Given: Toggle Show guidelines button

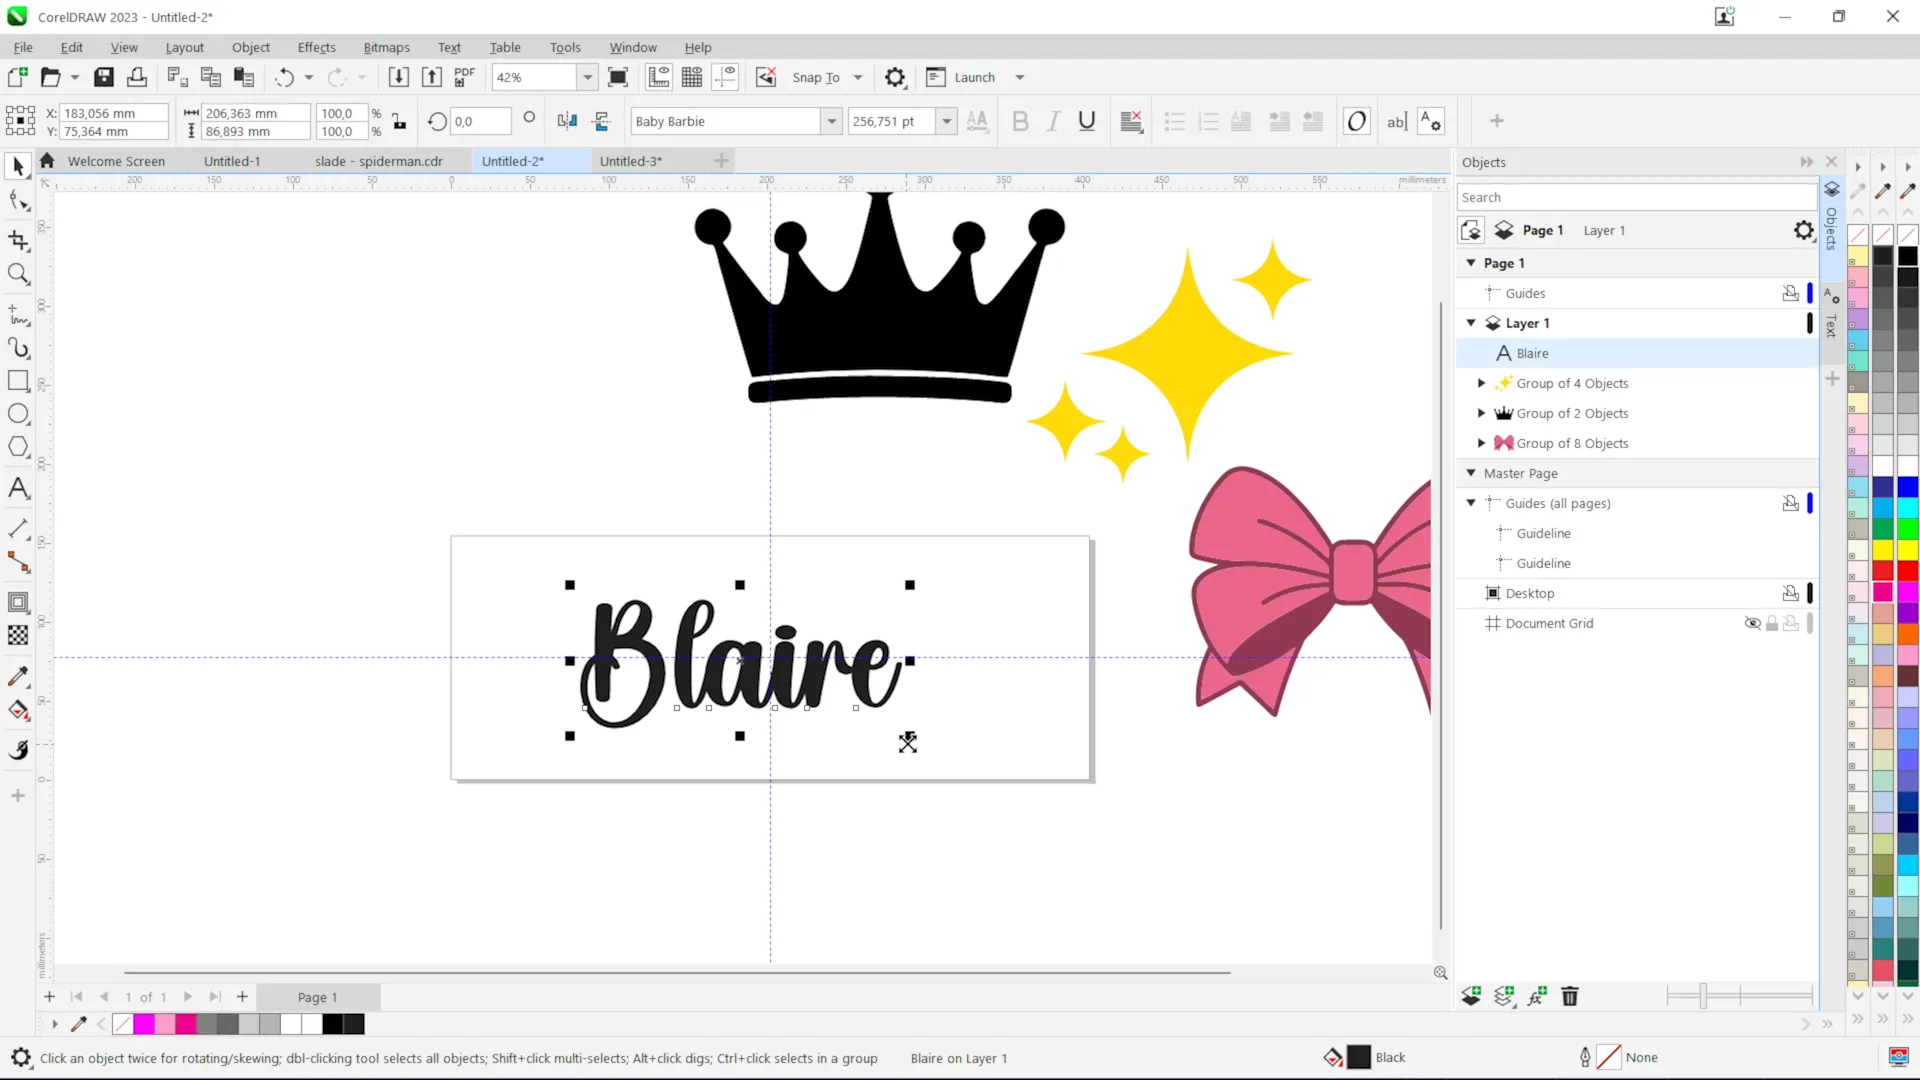Looking at the screenshot, I should pos(725,77).
